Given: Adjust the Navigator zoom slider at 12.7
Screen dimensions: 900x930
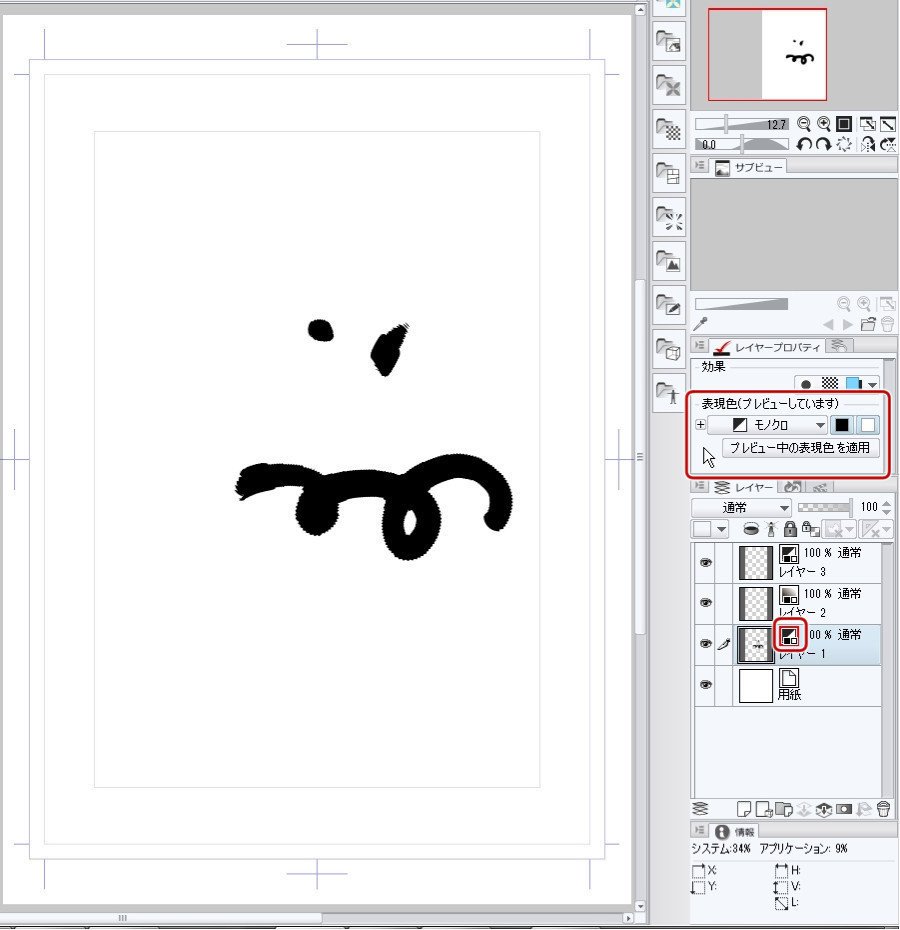Looking at the screenshot, I should [x=742, y=124].
